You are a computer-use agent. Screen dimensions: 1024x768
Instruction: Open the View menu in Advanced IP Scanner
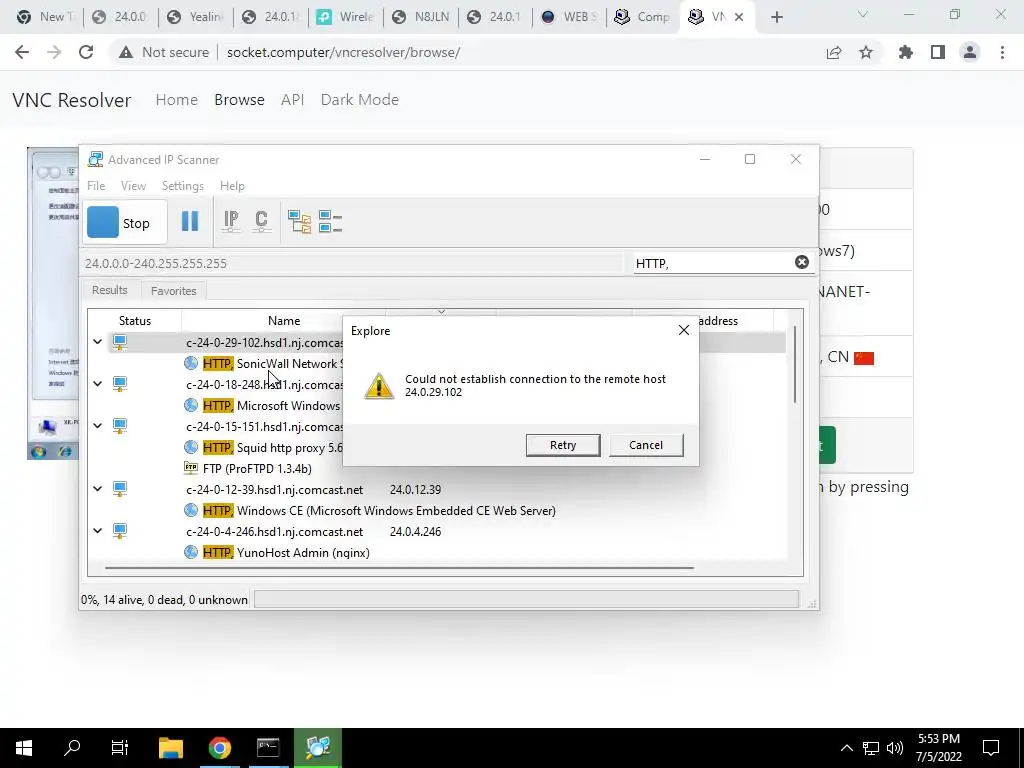click(133, 185)
